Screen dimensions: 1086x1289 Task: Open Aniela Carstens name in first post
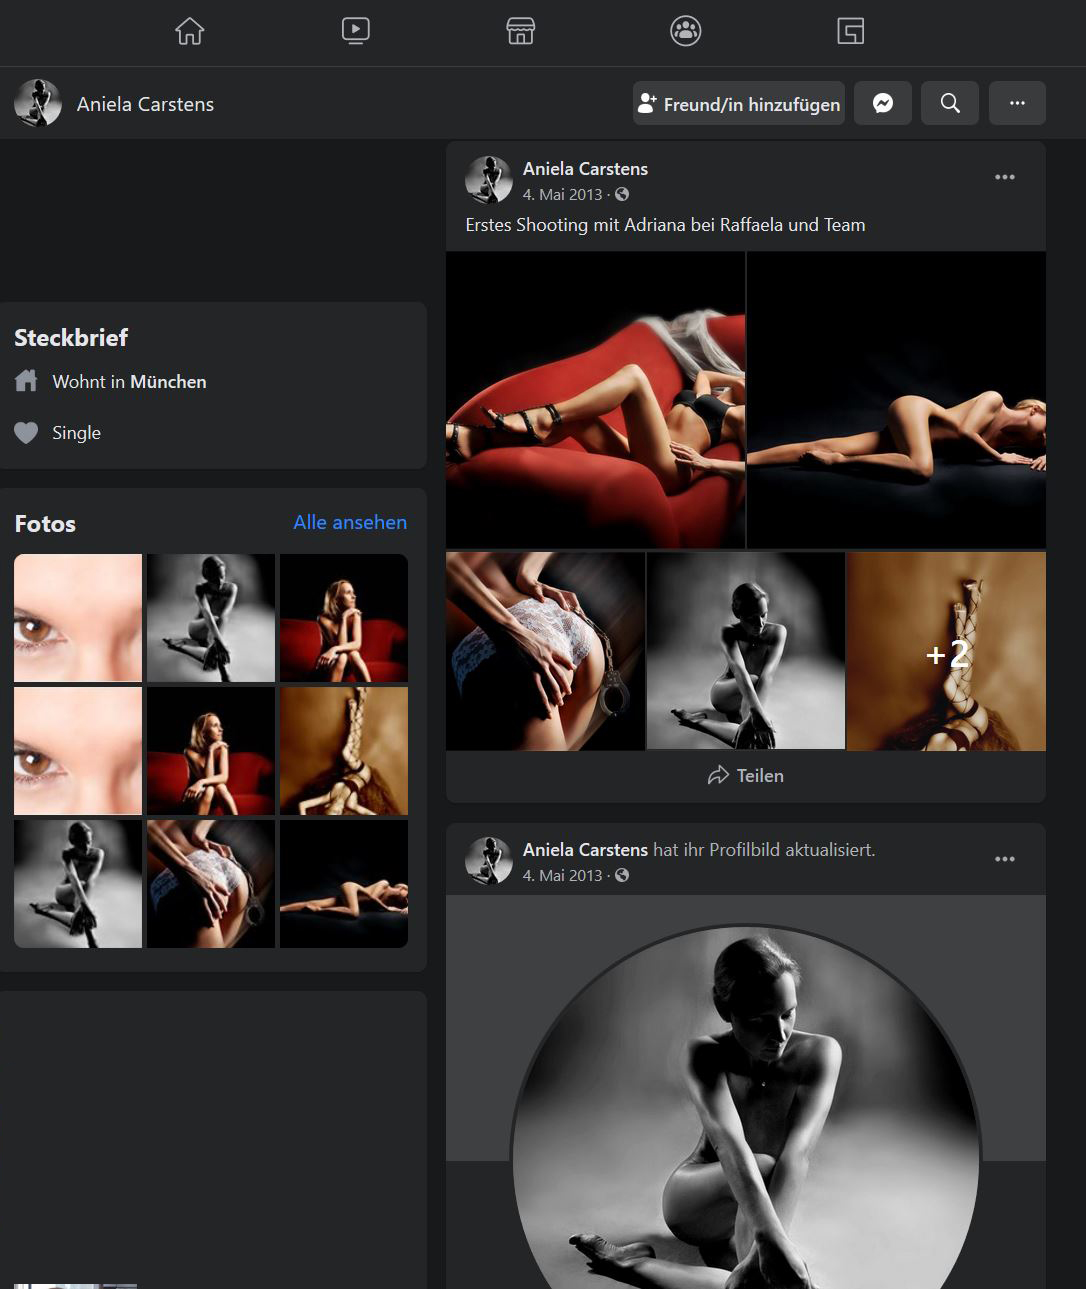pos(585,169)
